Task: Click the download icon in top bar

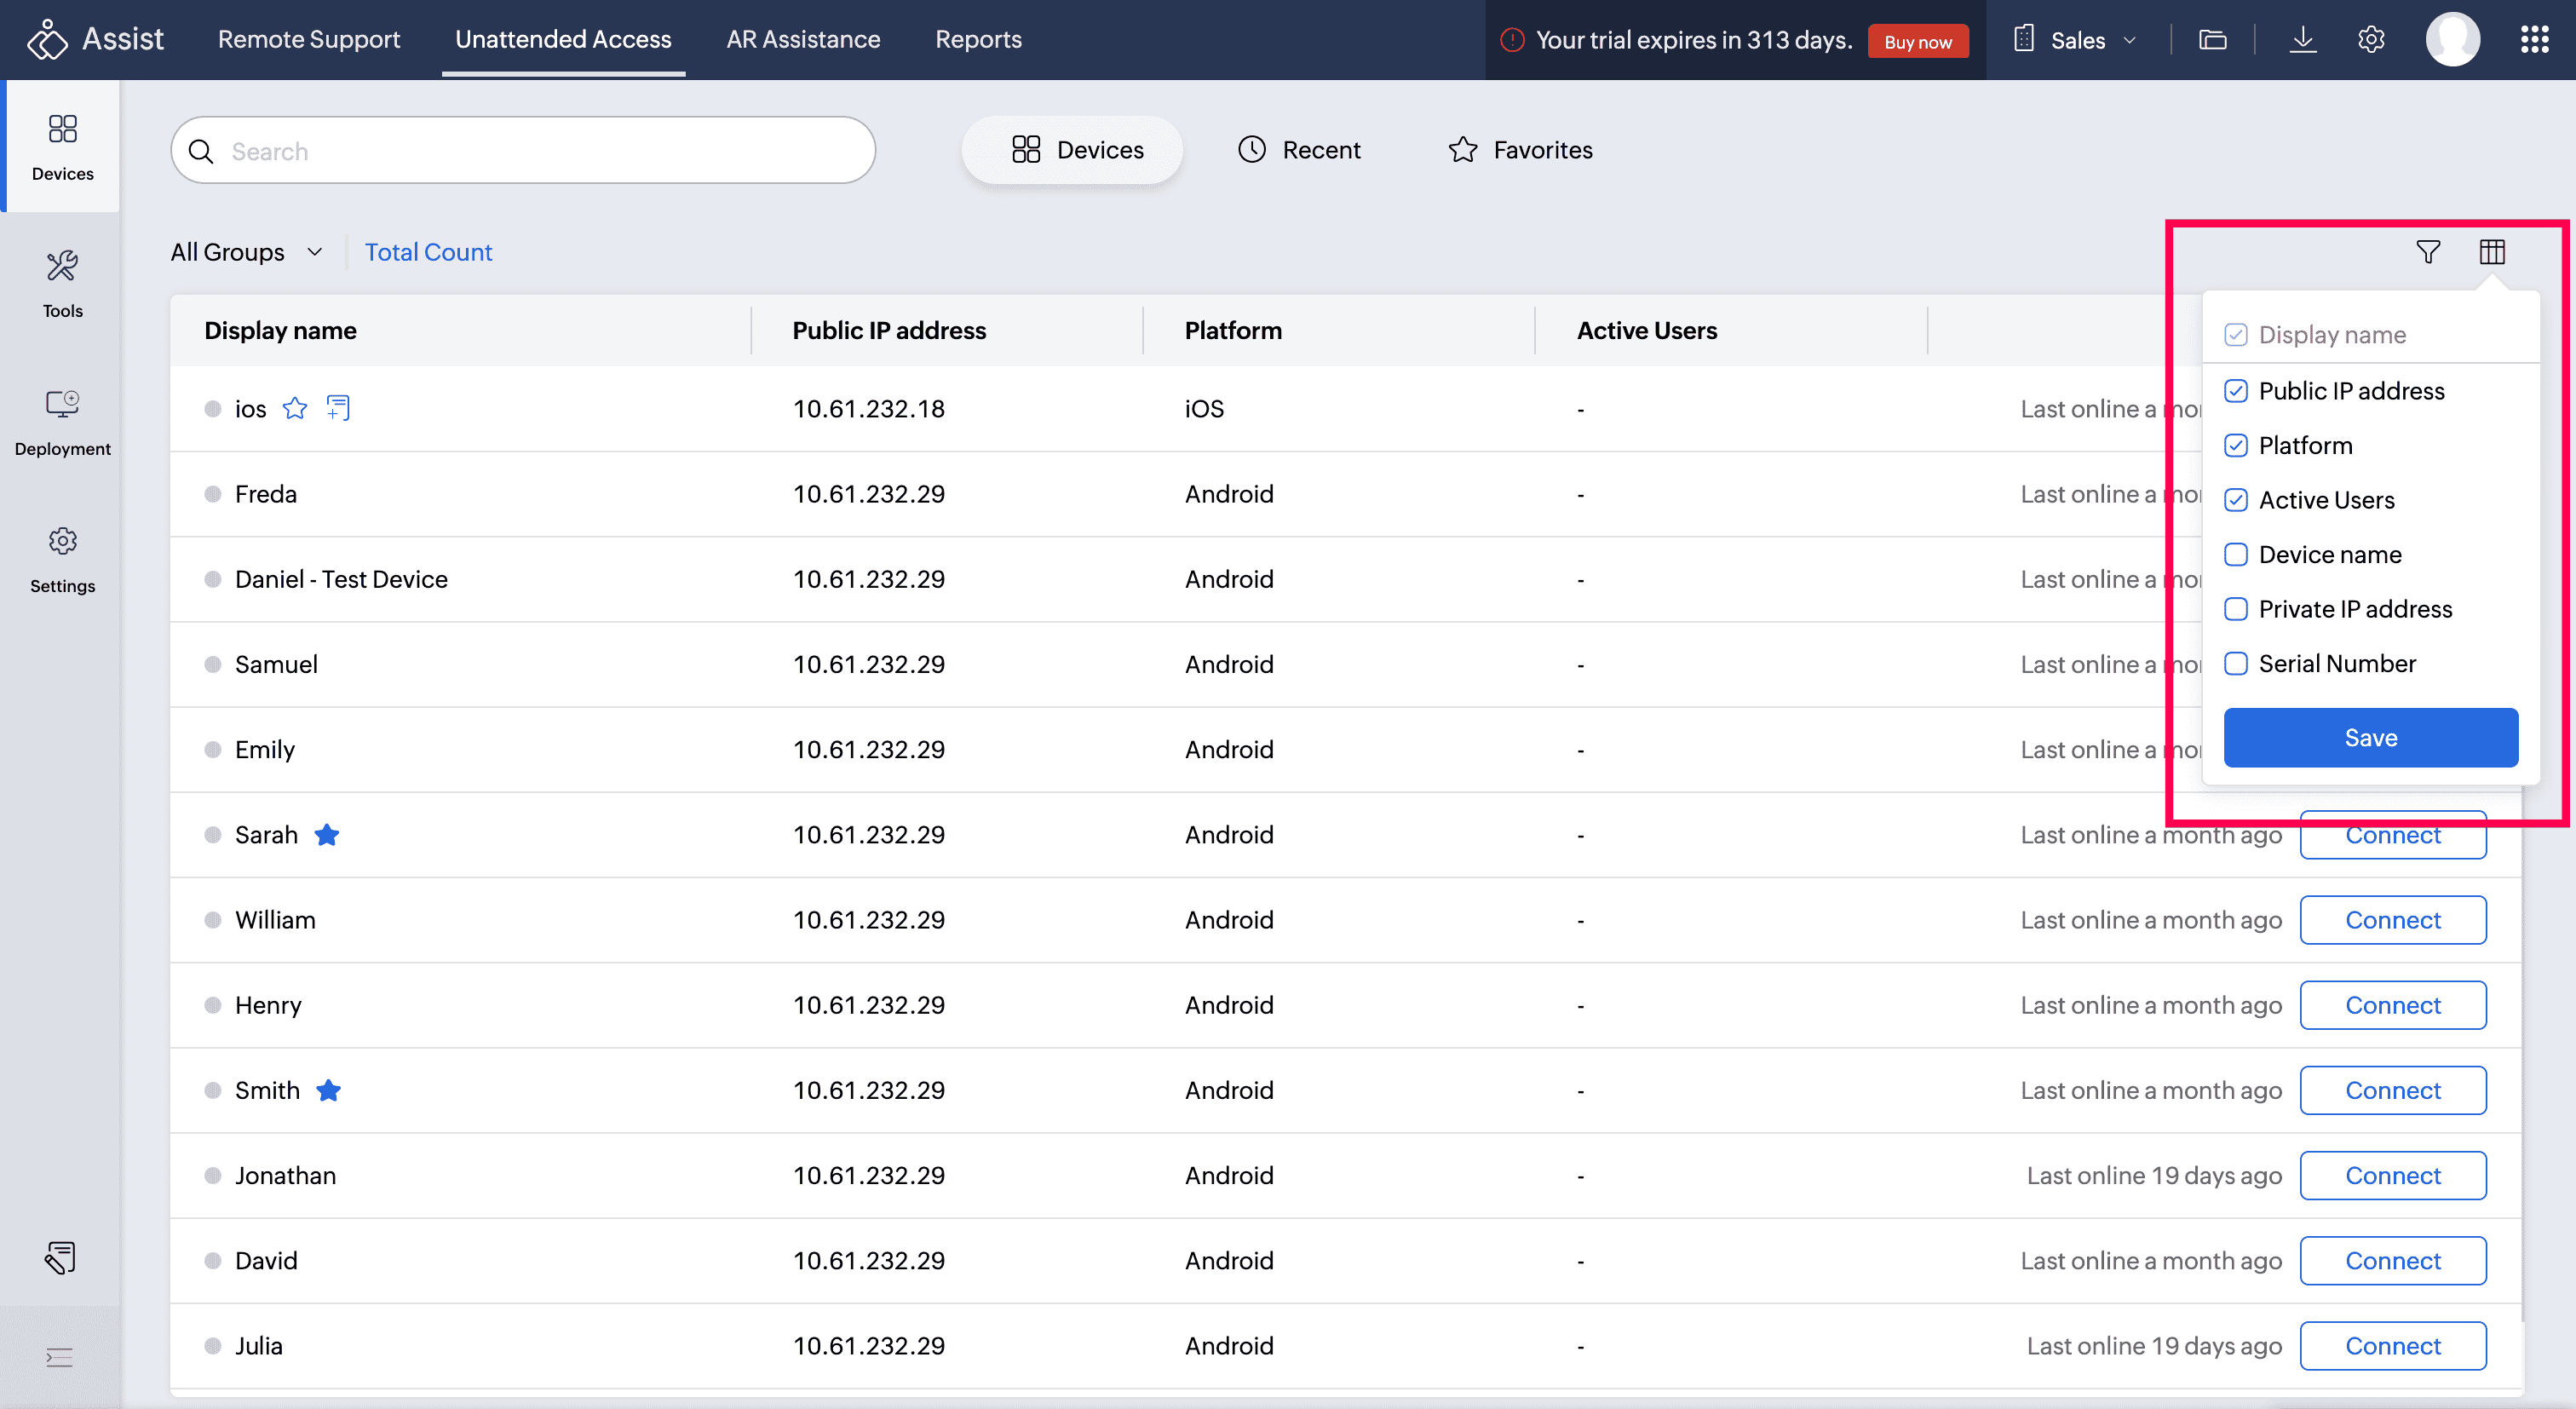Action: click(2302, 40)
